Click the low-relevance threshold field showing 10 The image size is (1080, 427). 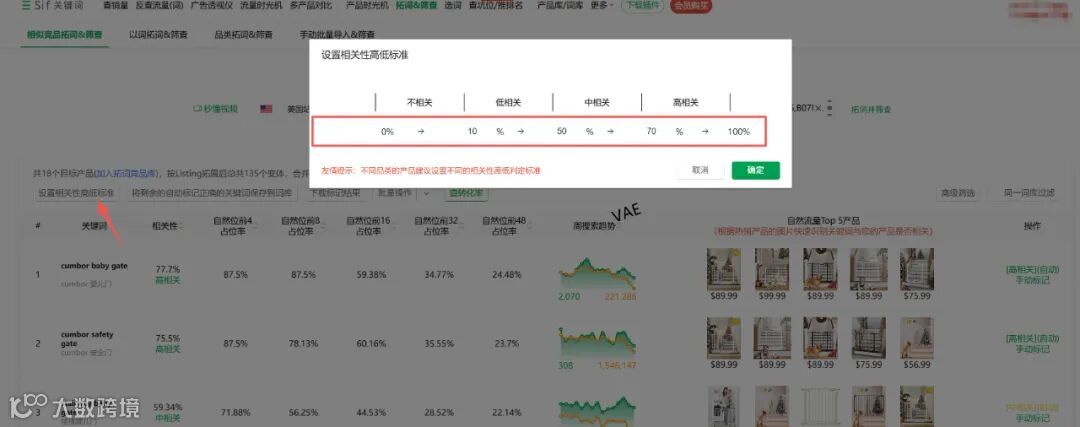click(x=472, y=131)
